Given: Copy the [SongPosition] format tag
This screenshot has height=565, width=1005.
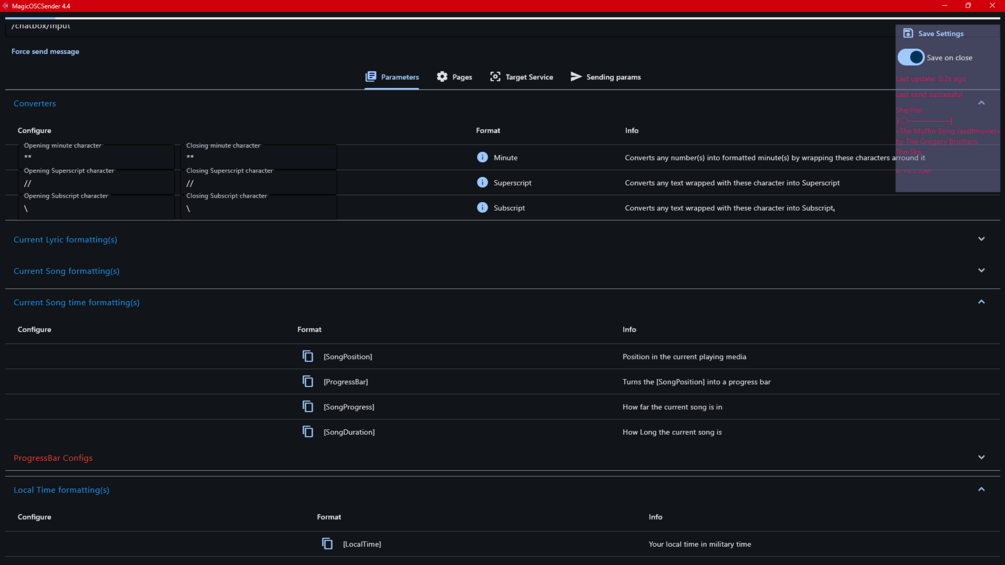Looking at the screenshot, I should point(308,356).
